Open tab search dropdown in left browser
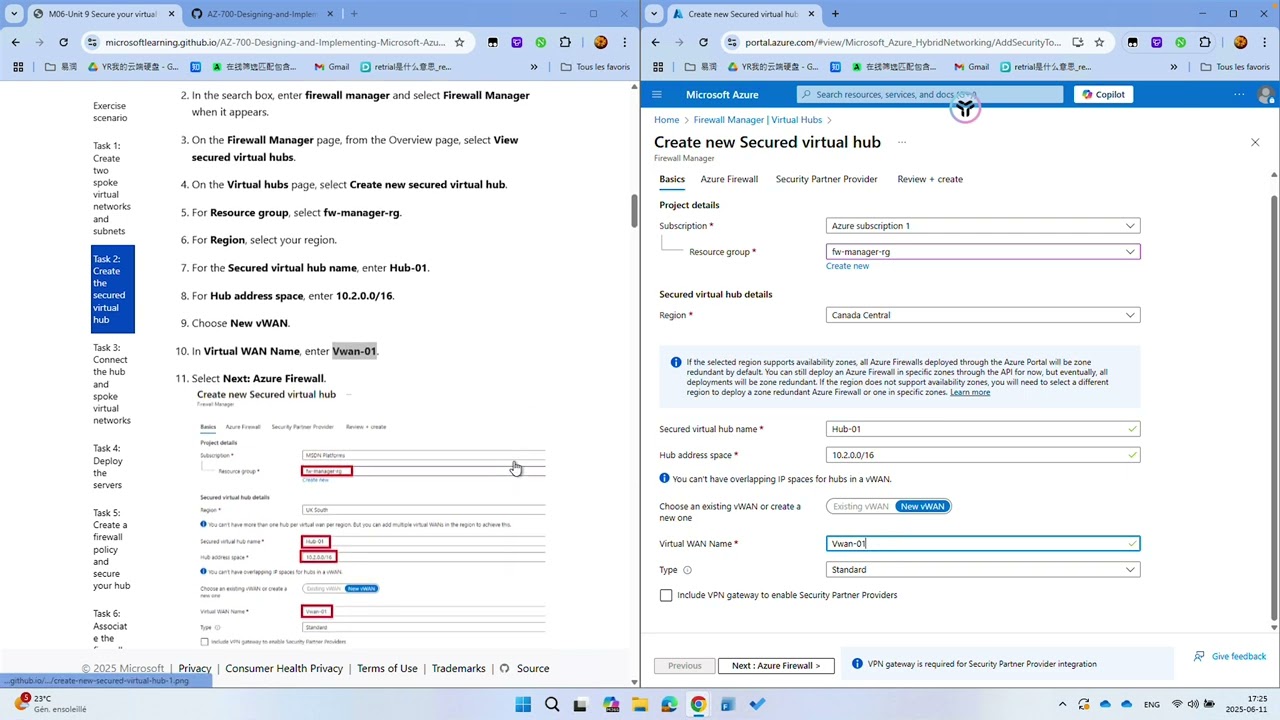Viewport: 1280px width, 720px height. (14, 14)
